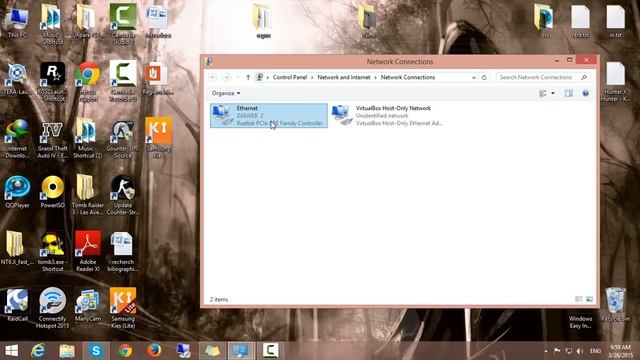Click the search magnifier icon
The height and width of the screenshot is (360, 640).
(x=584, y=77)
